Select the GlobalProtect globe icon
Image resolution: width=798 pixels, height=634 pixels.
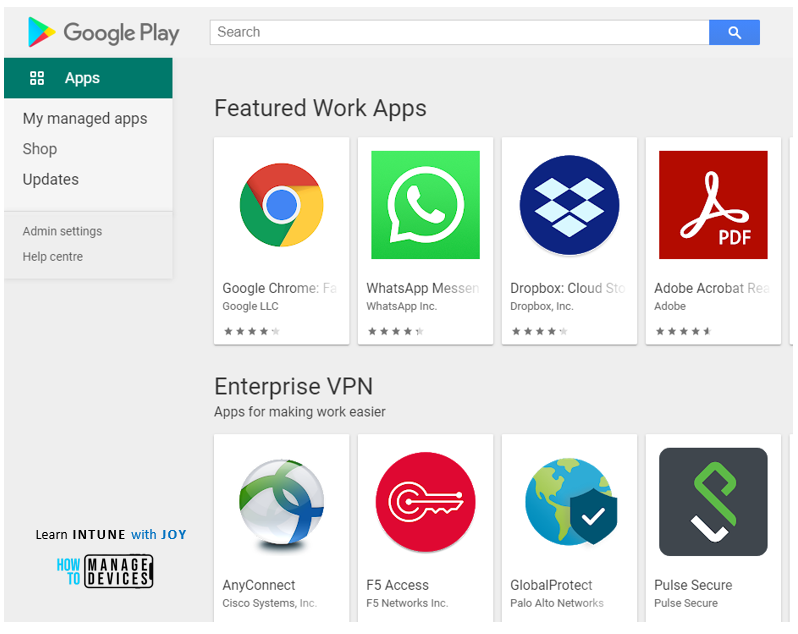pos(571,502)
